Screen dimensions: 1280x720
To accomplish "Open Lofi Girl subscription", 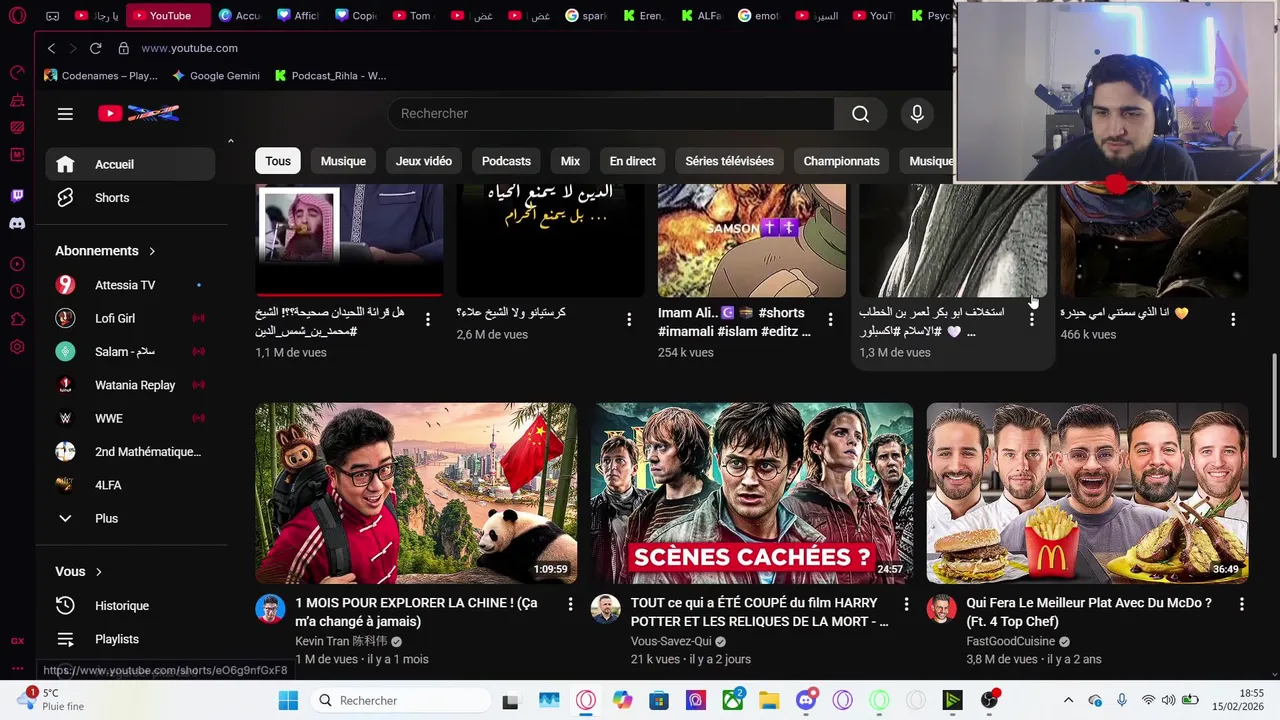I will pos(130,318).
